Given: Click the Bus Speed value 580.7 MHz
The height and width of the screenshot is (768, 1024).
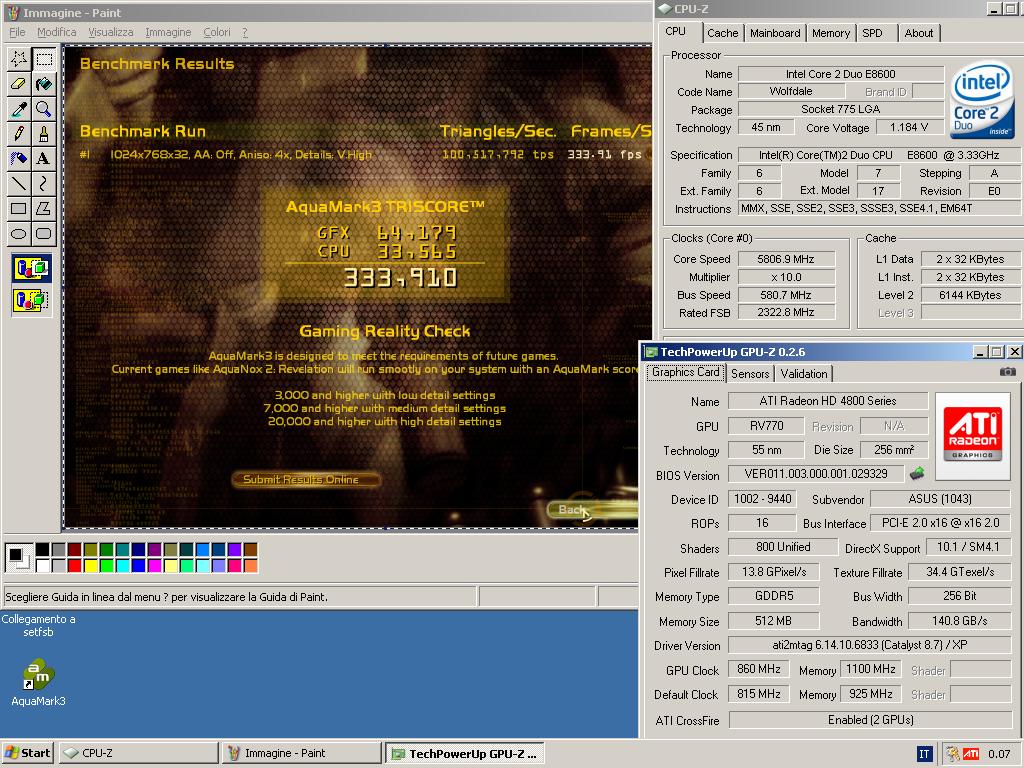Looking at the screenshot, I should (786, 295).
